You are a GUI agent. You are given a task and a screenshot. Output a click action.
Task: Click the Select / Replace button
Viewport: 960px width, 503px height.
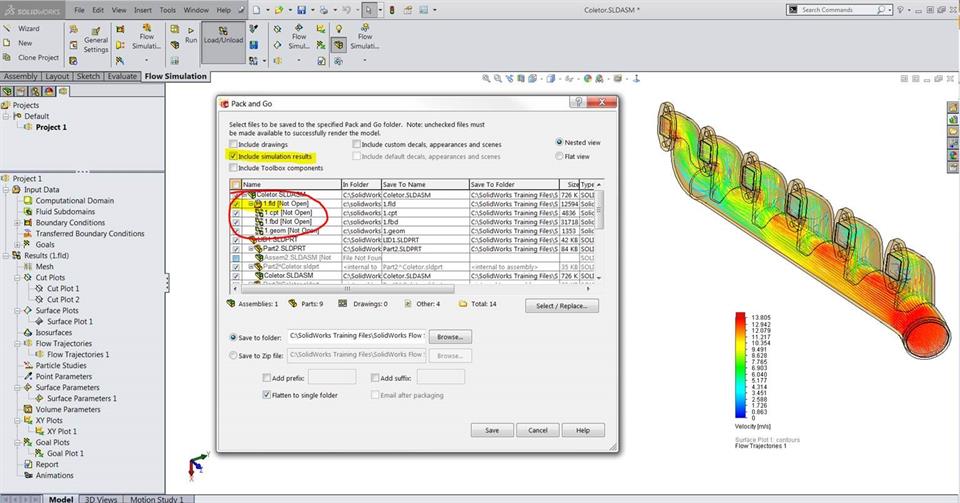[566, 306]
